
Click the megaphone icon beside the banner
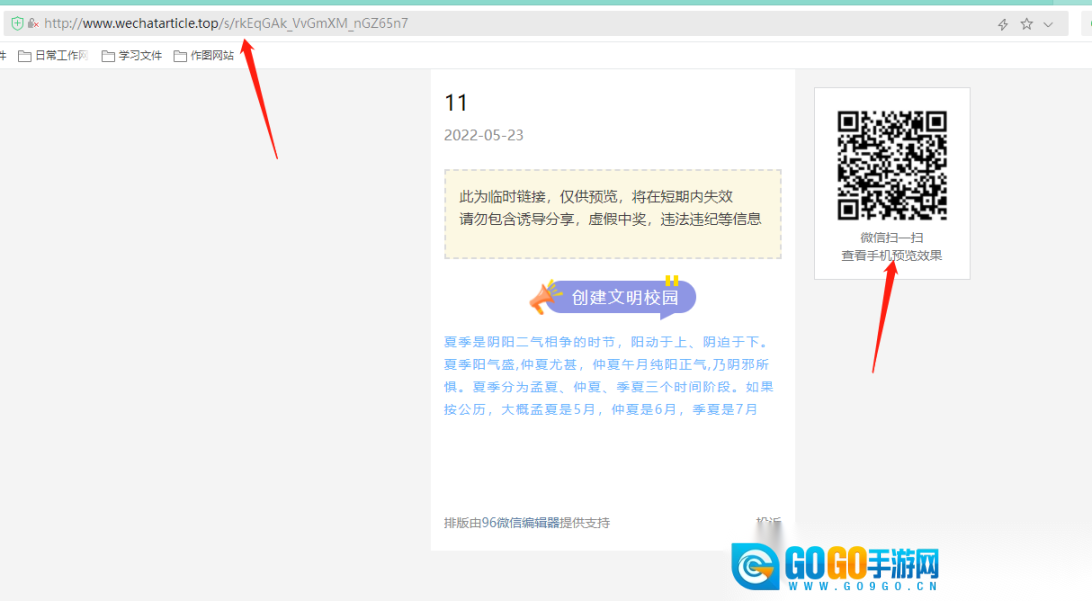point(546,297)
